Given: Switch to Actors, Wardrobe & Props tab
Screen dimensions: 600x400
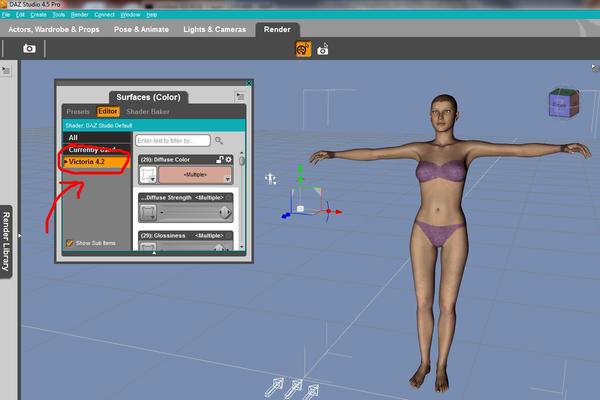Looking at the screenshot, I should click(54, 29).
